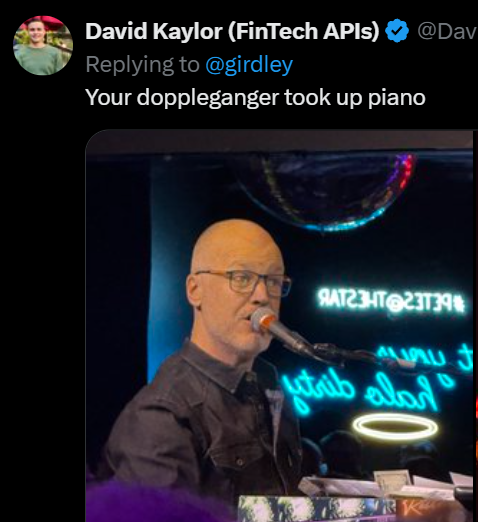Click the blue verified checkmark badge
This screenshot has width=478, height=522.
(397, 31)
